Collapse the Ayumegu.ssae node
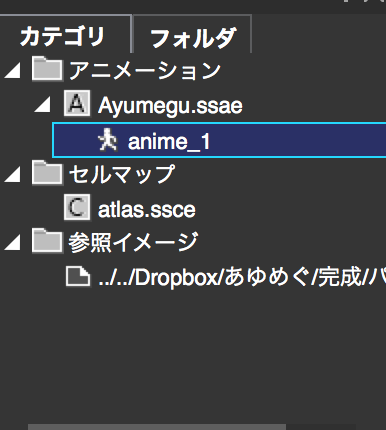This screenshot has width=386, height=430. pyautogui.click(x=42, y=105)
